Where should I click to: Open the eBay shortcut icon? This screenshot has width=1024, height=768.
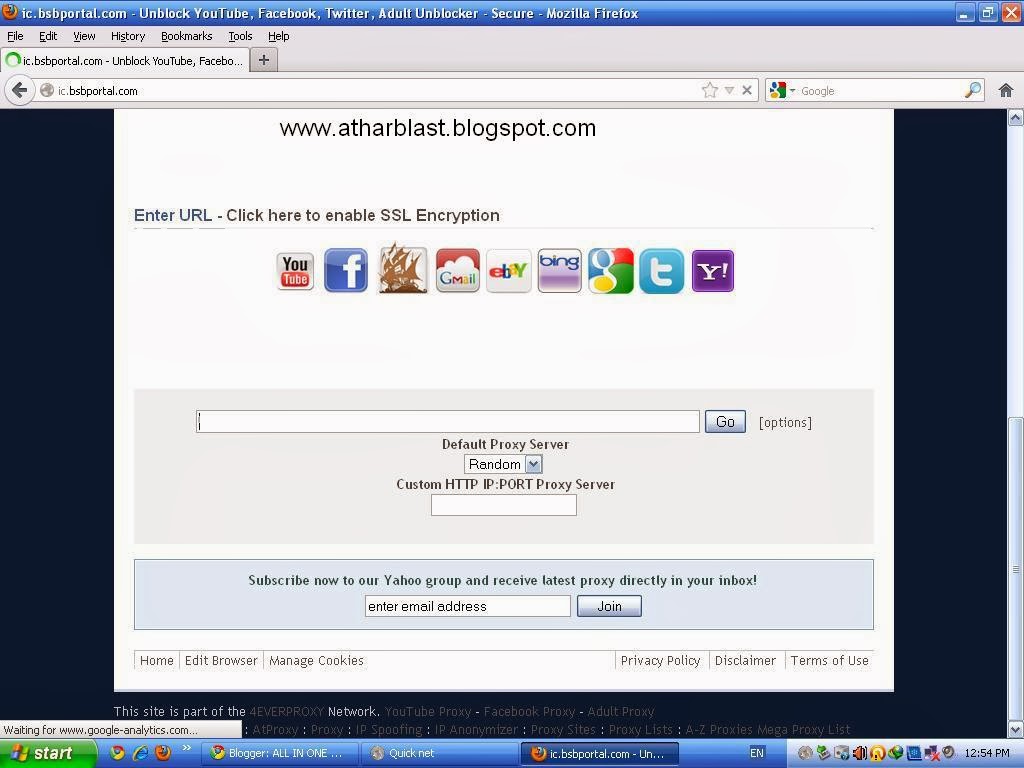[x=508, y=270]
